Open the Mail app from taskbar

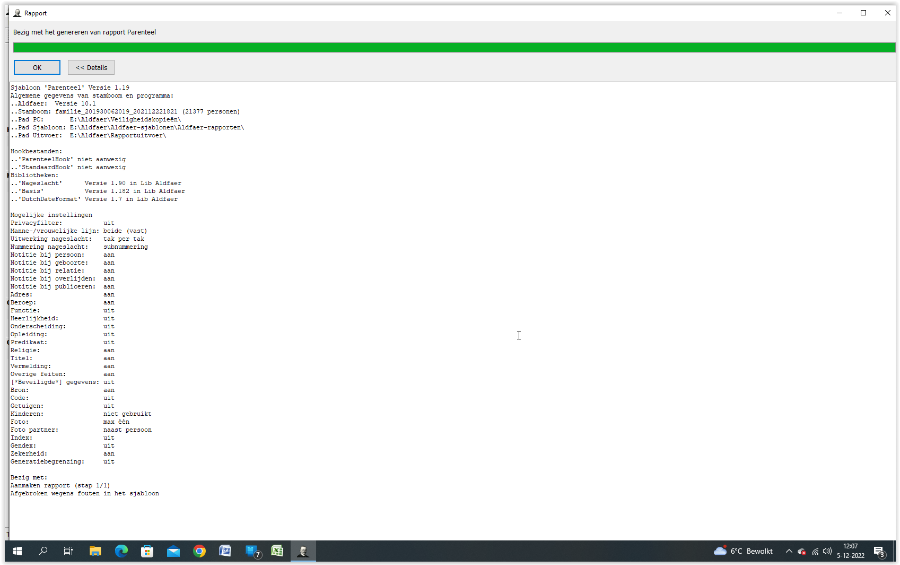(x=173, y=551)
